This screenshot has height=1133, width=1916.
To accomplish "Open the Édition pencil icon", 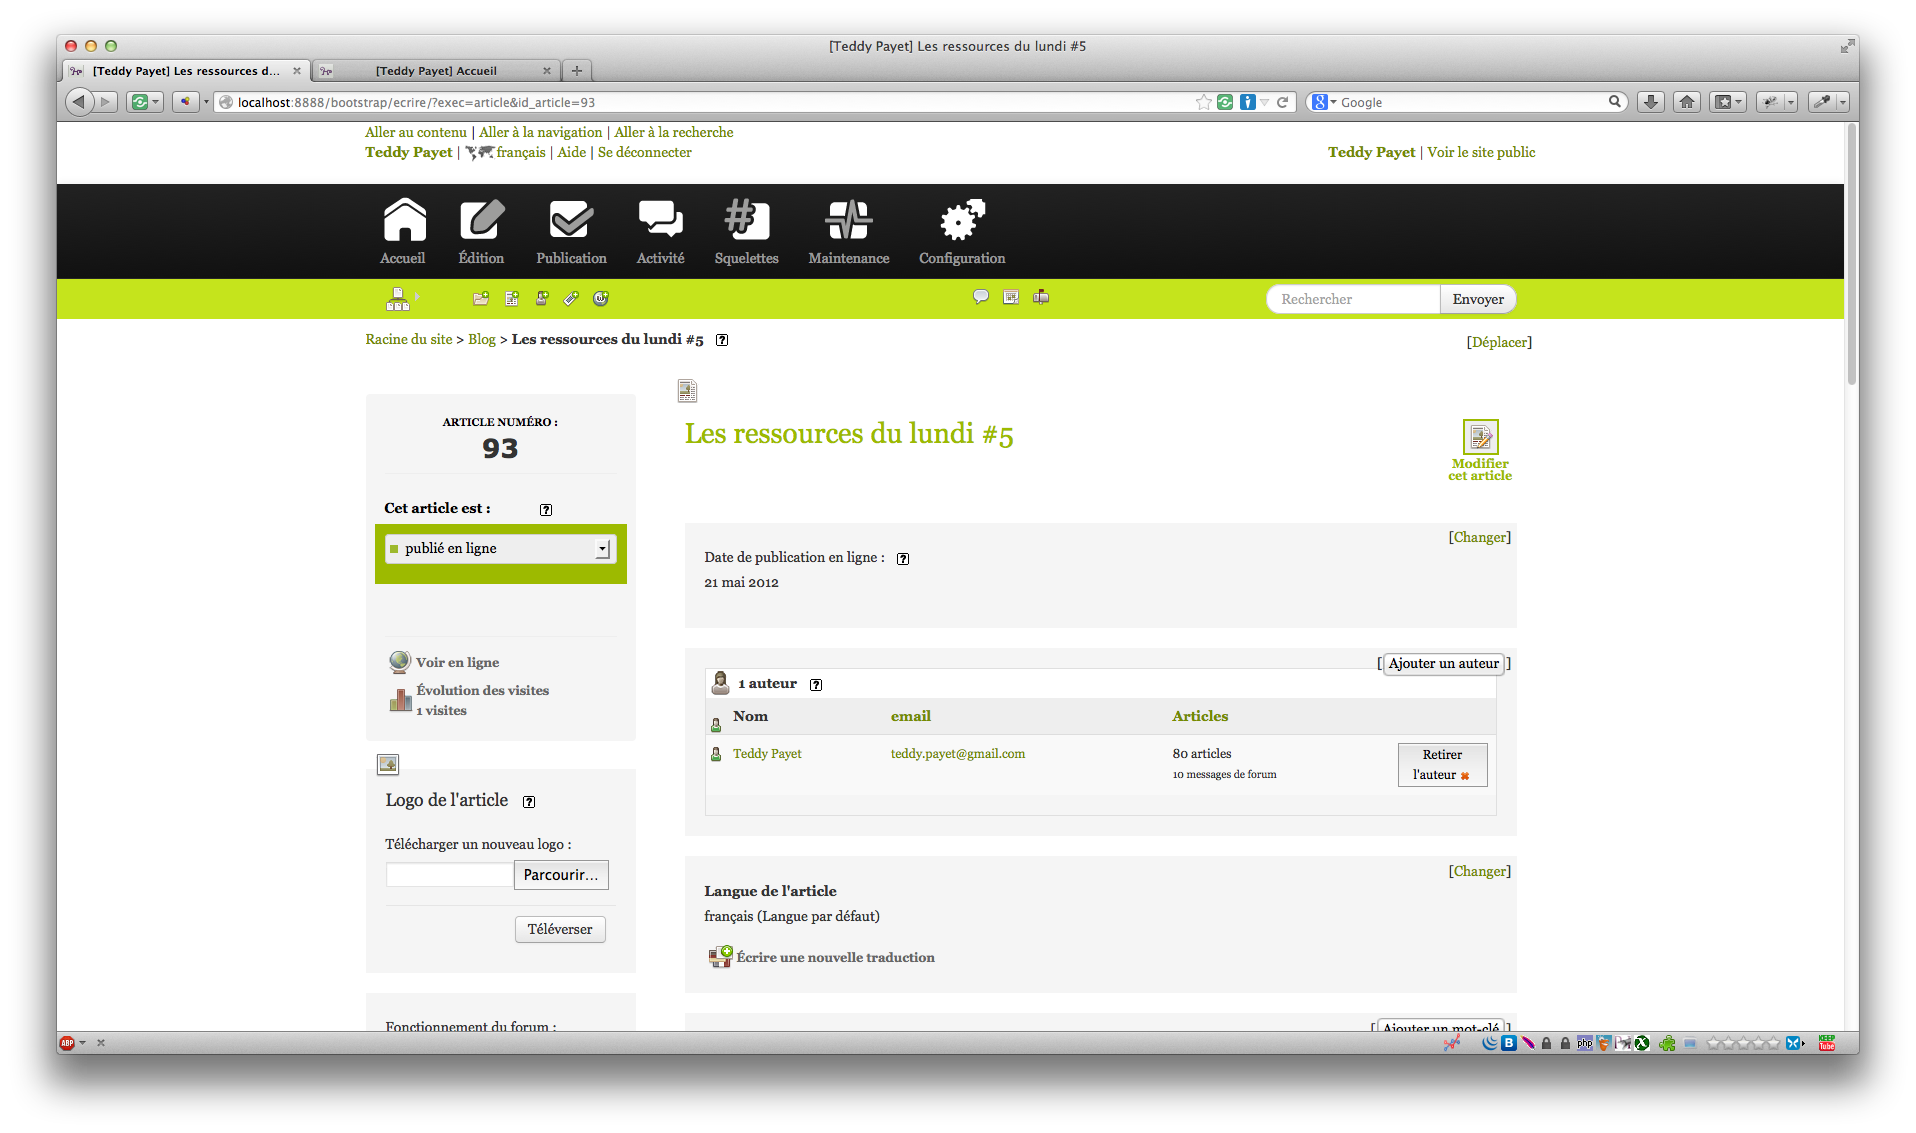I will (481, 221).
